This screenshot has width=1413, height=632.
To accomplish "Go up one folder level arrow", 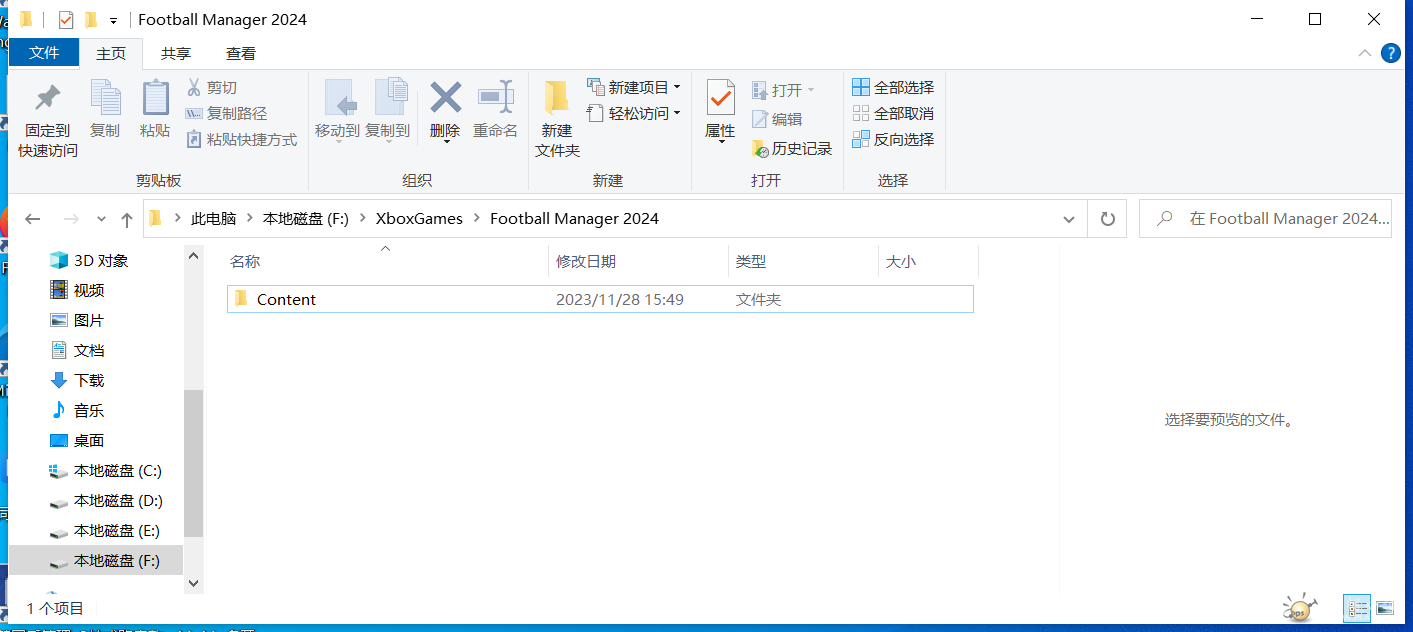I will [126, 219].
